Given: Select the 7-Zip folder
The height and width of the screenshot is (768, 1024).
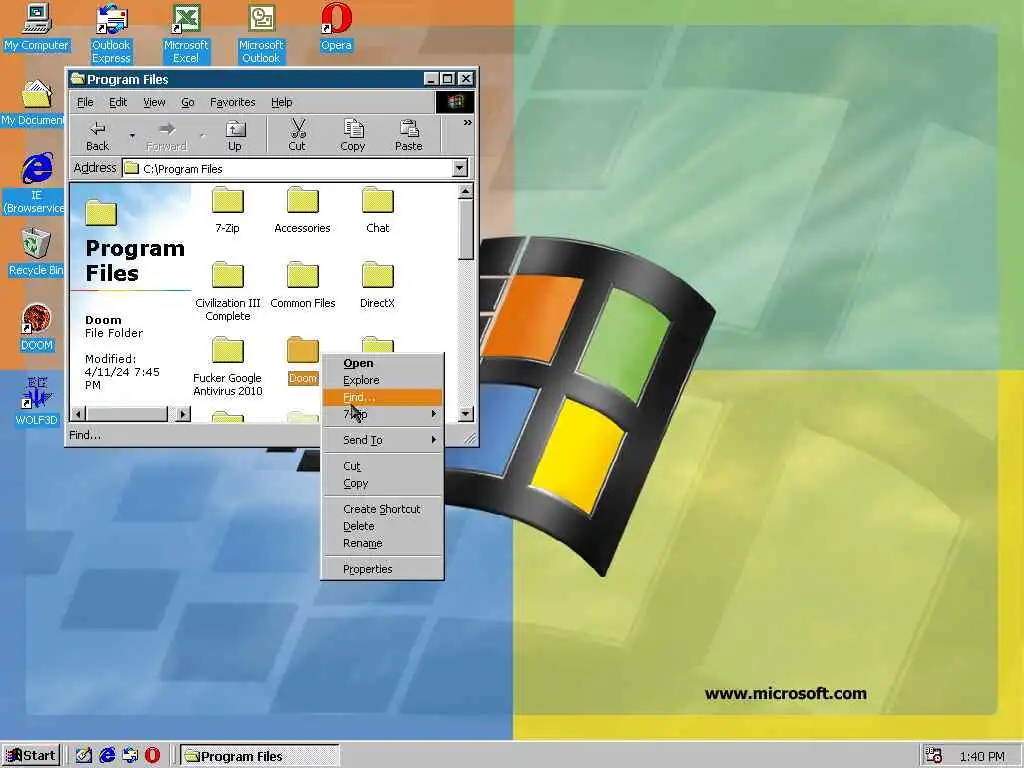Looking at the screenshot, I should [x=227, y=210].
